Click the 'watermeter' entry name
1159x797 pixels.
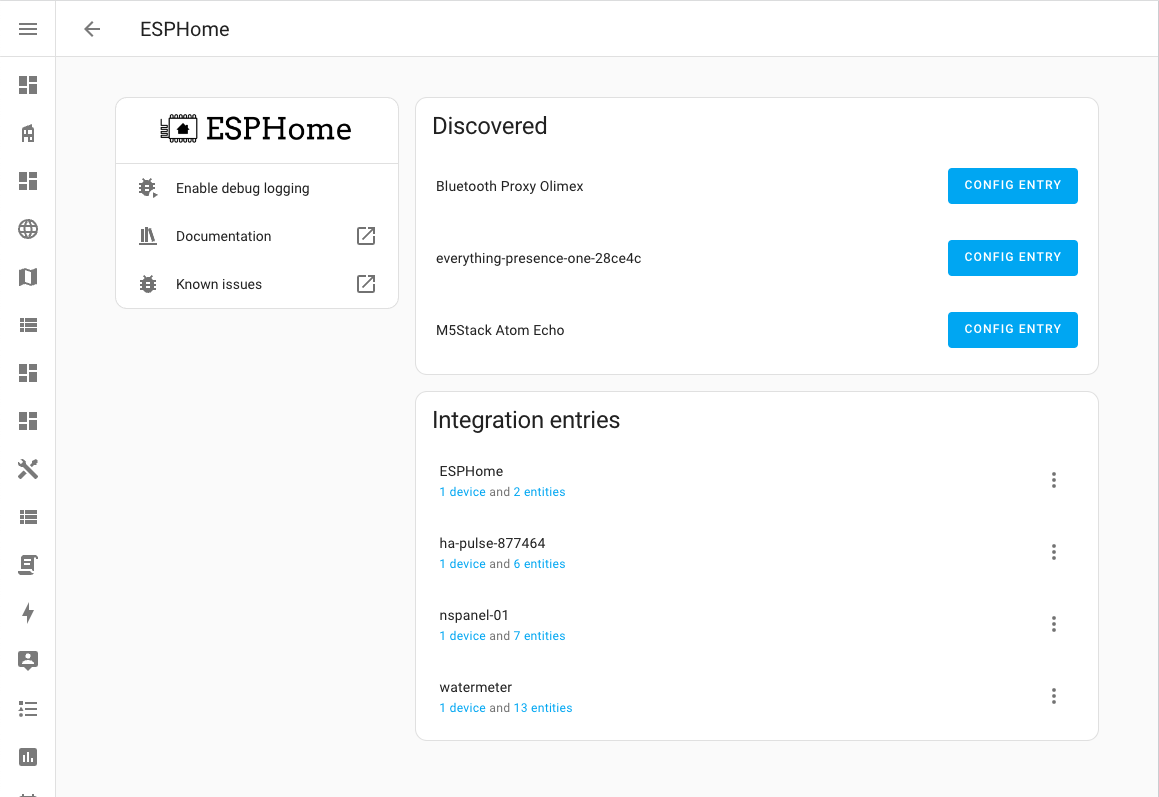[475, 687]
